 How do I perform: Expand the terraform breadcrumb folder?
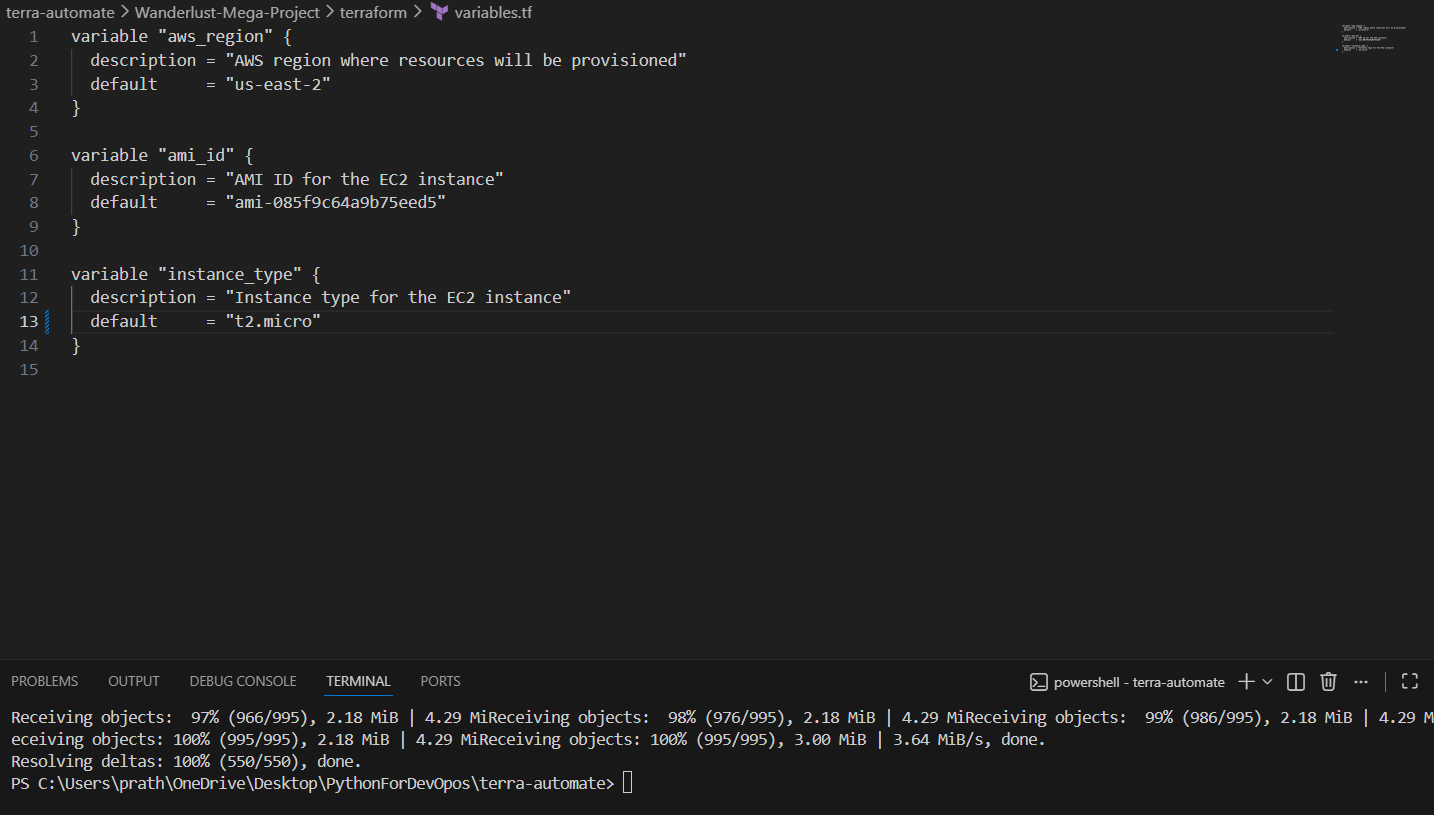[x=373, y=13]
